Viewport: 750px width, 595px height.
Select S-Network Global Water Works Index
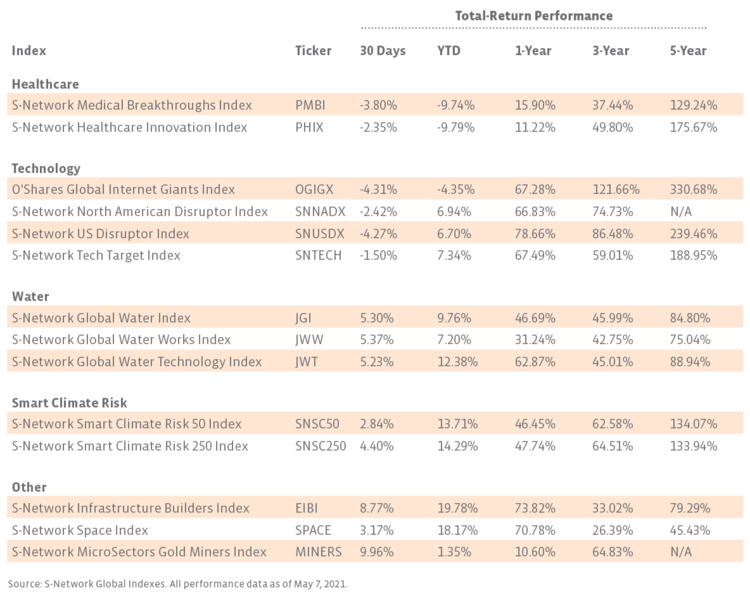coord(120,339)
